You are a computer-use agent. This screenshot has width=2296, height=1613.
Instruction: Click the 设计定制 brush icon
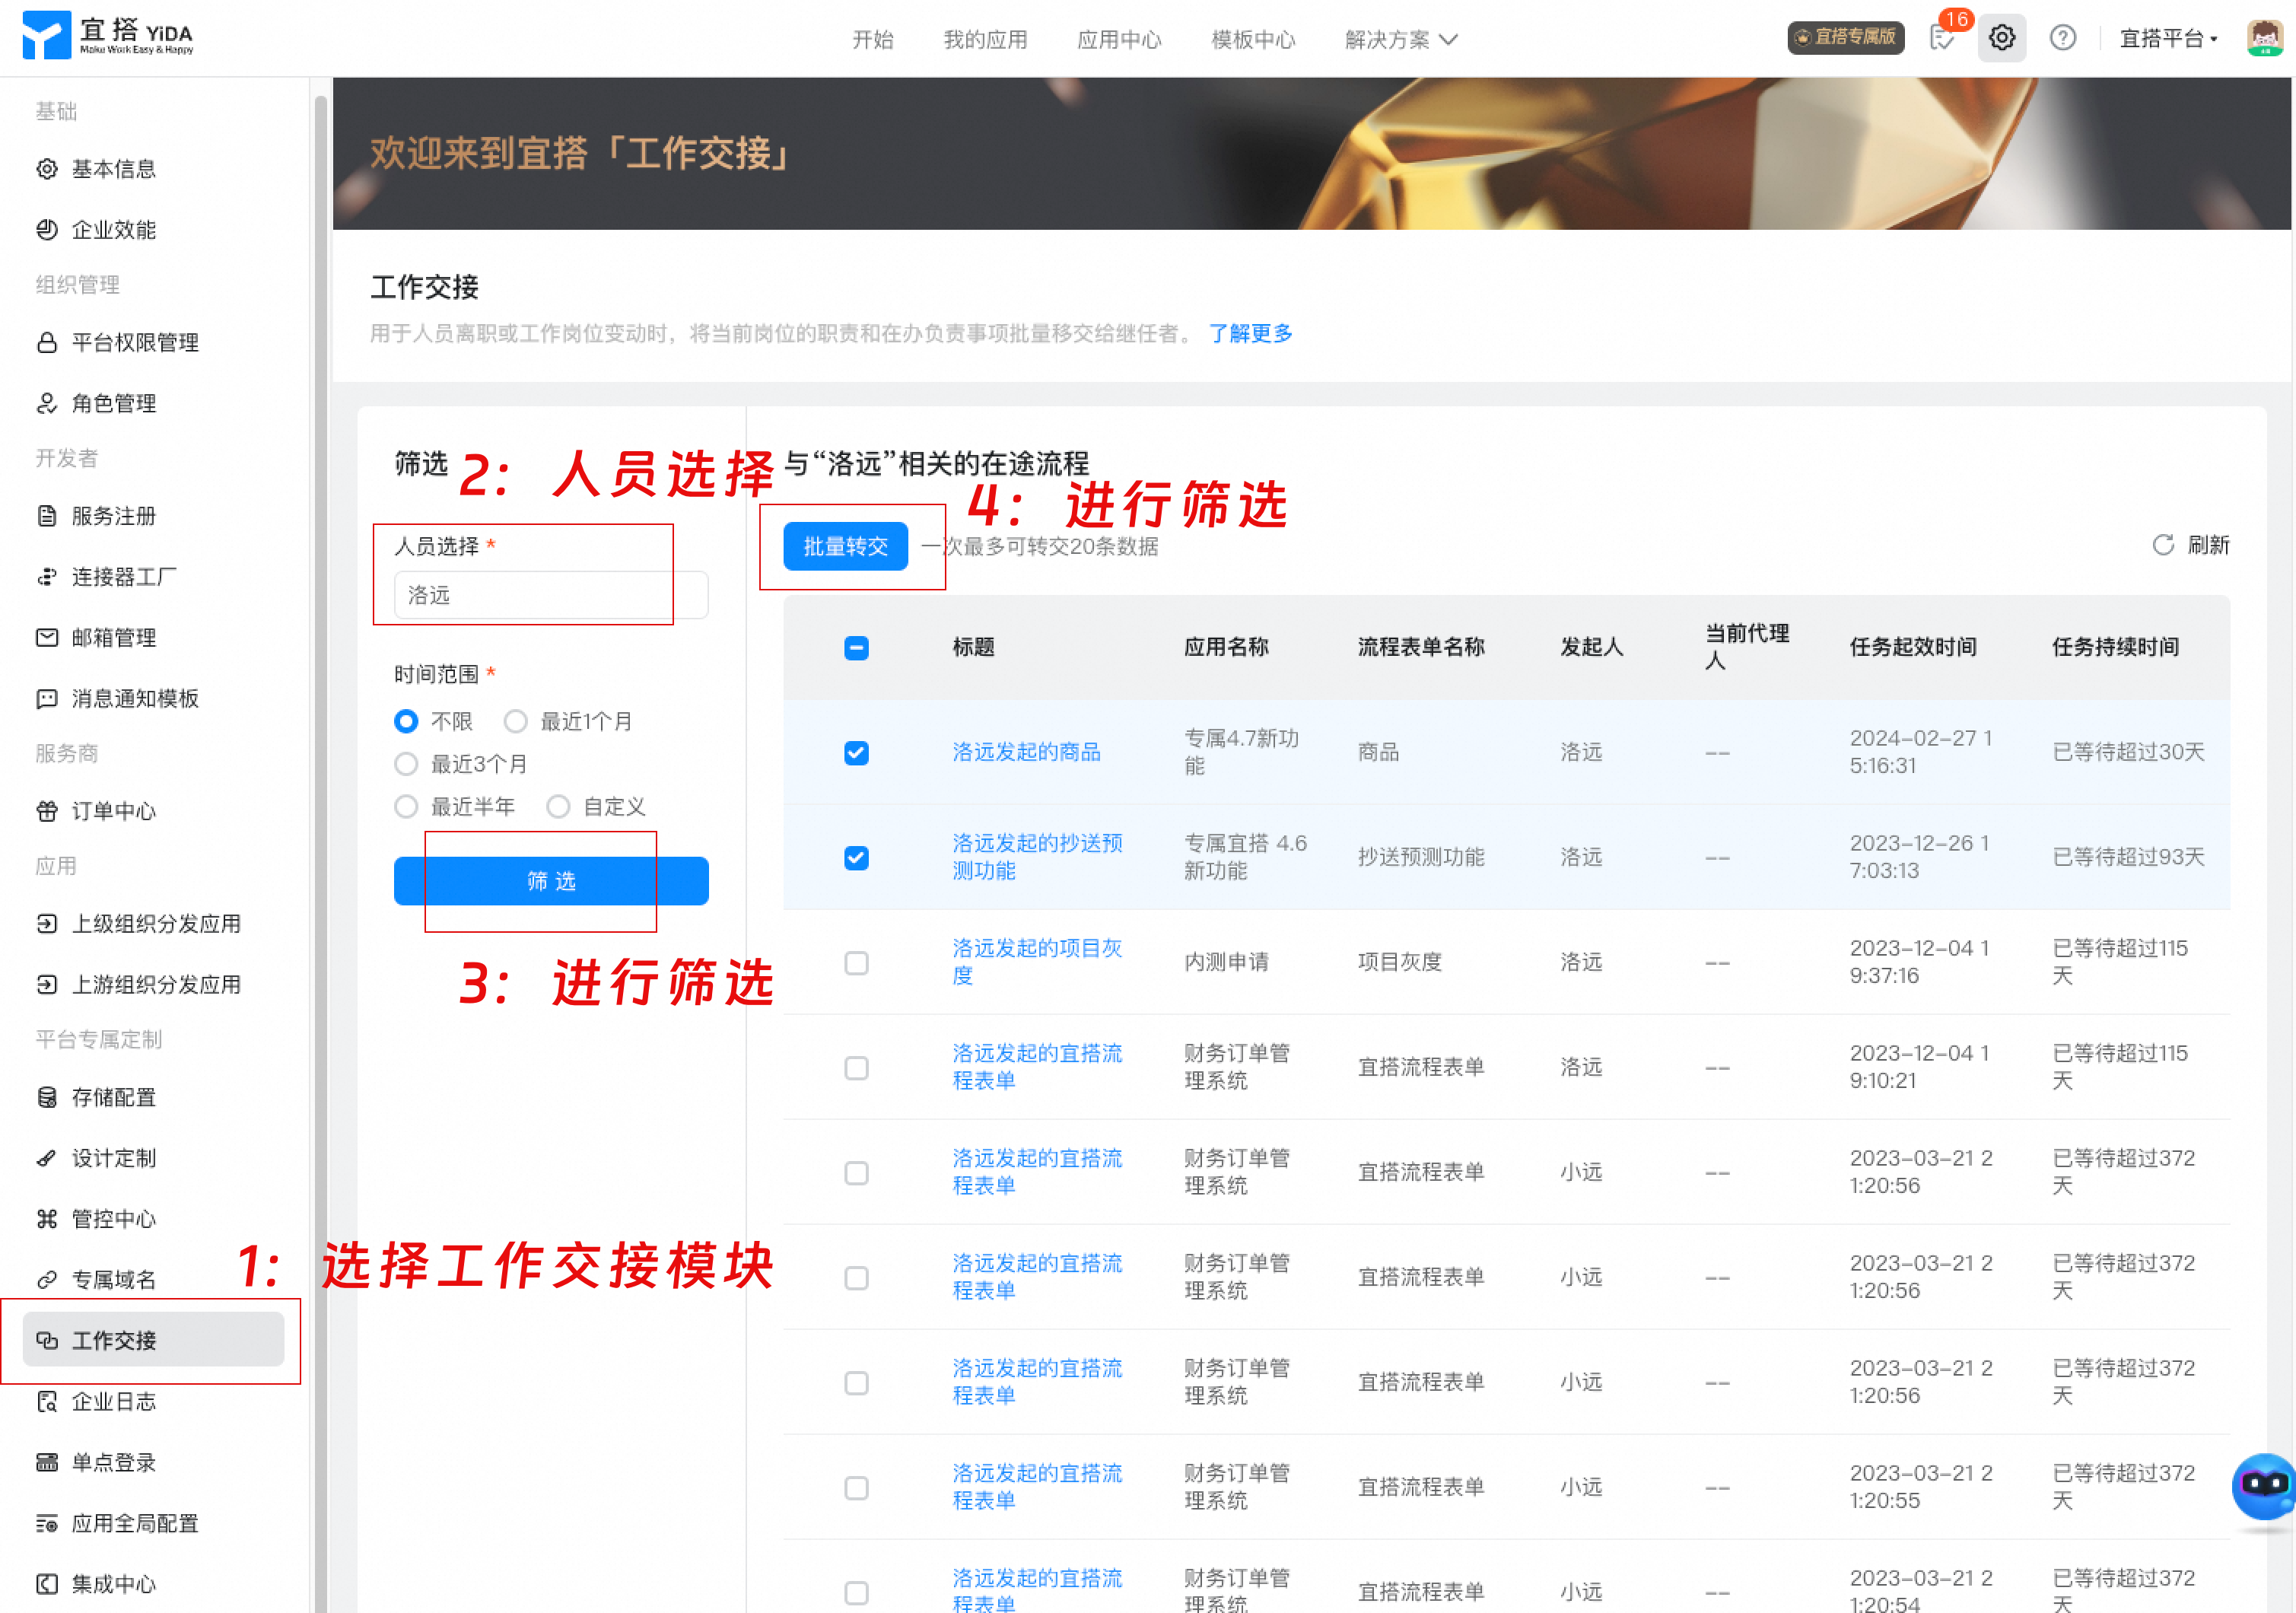(x=47, y=1158)
